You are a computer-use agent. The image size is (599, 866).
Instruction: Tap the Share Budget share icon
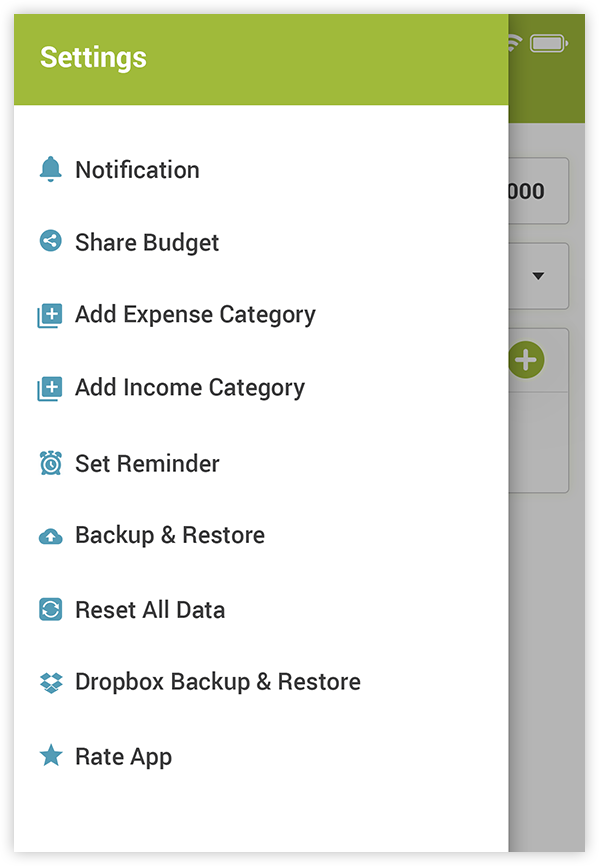[50, 241]
